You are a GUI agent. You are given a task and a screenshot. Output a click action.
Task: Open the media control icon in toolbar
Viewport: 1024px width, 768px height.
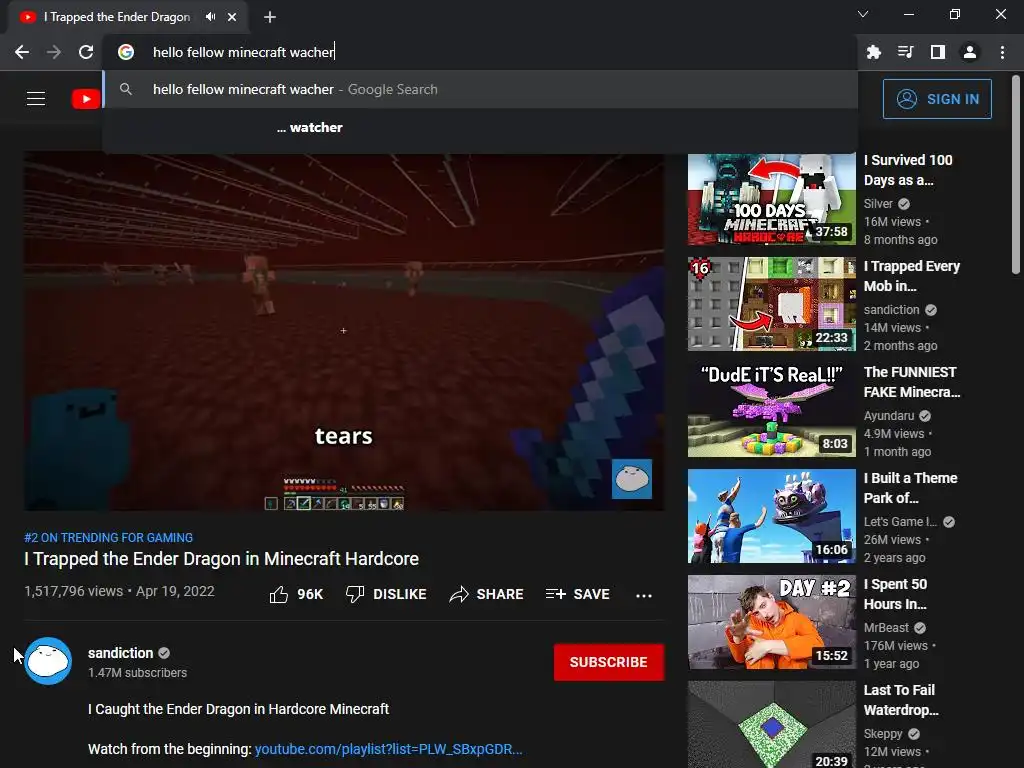pyautogui.click(x=906, y=52)
